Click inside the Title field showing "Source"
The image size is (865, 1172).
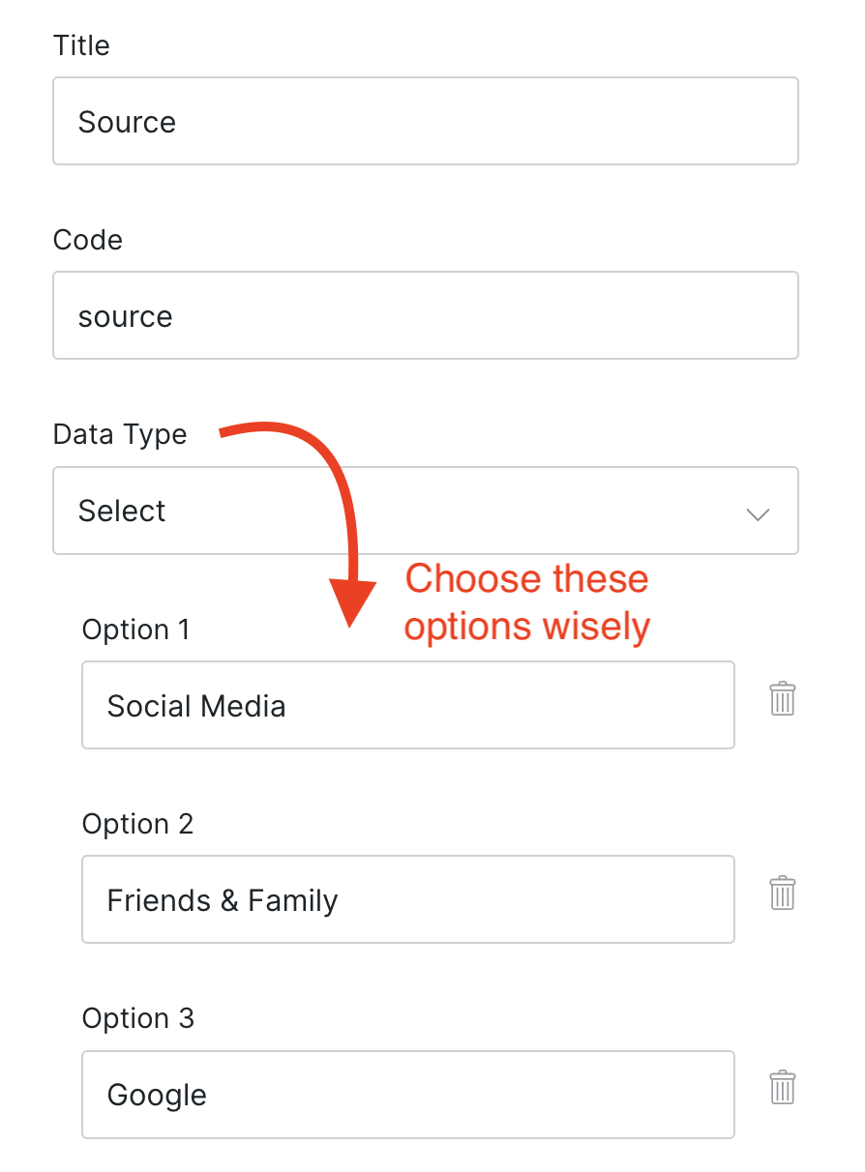[425, 120]
